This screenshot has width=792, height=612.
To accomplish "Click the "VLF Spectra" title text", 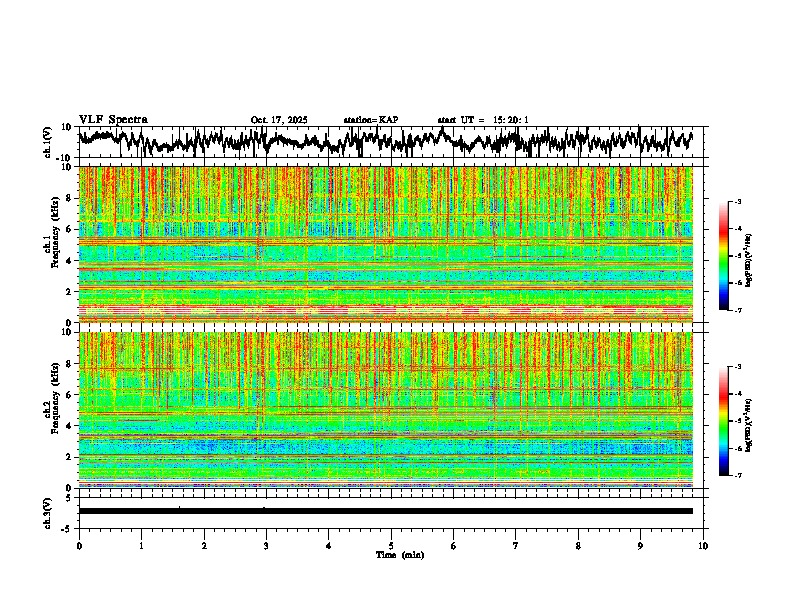I will (113, 119).
